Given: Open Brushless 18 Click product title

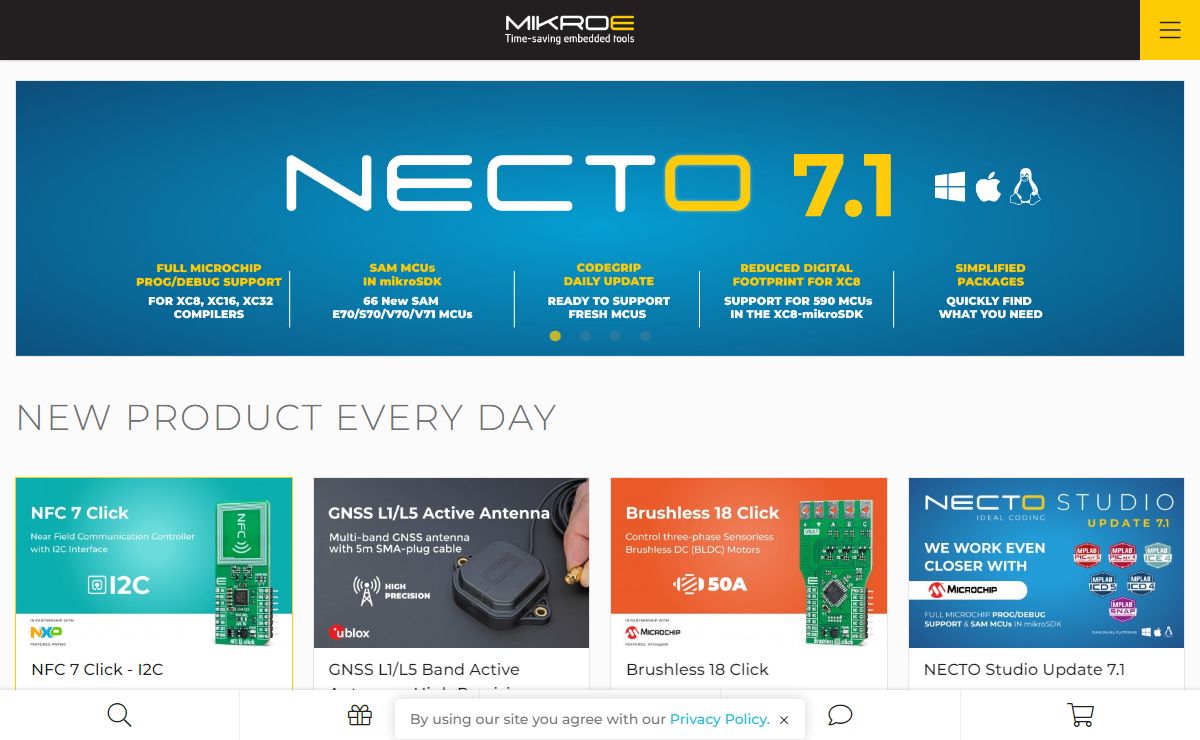Looking at the screenshot, I should click(697, 669).
